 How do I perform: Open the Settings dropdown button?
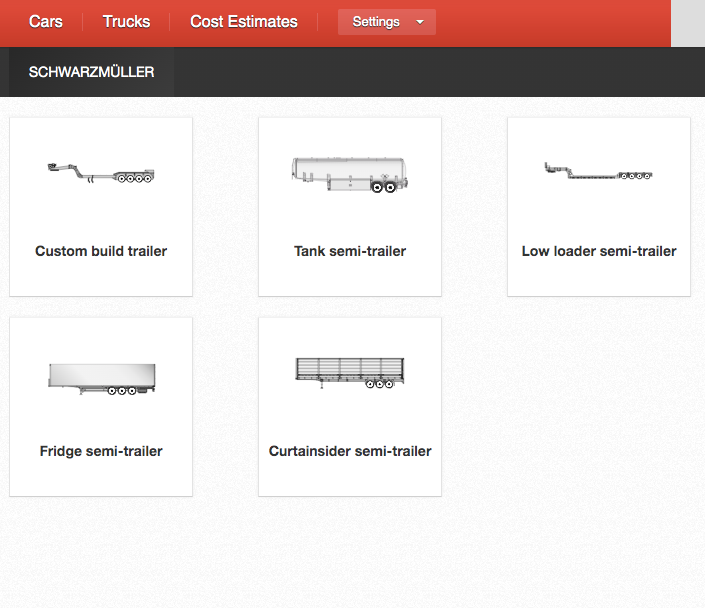tap(387, 22)
